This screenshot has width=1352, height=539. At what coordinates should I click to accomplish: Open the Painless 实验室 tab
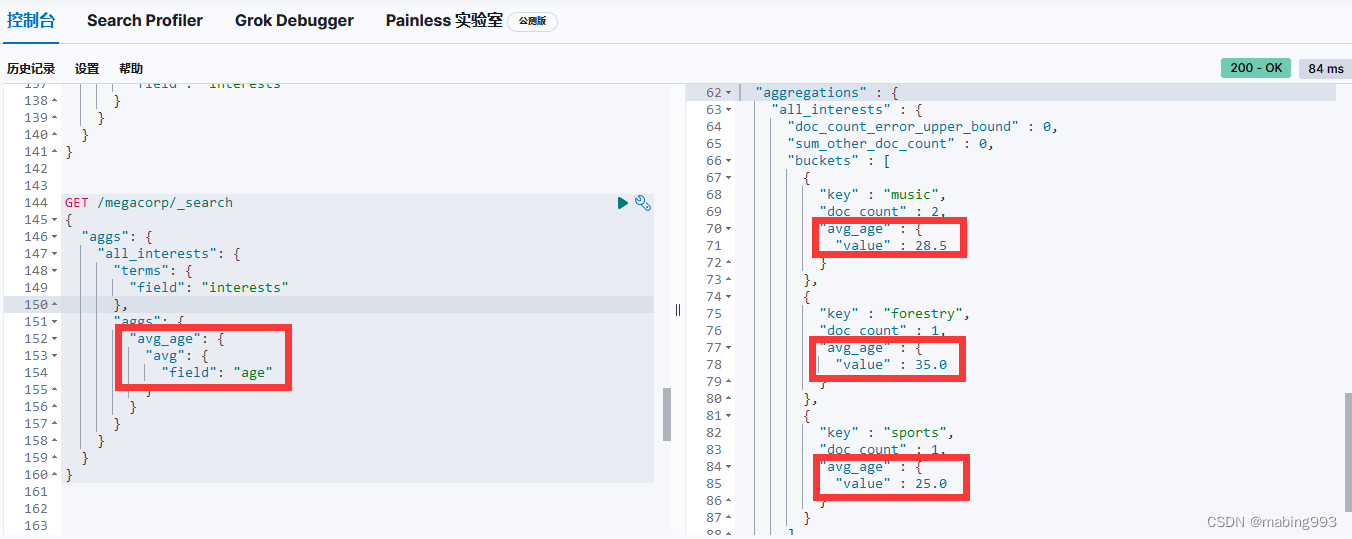click(444, 20)
